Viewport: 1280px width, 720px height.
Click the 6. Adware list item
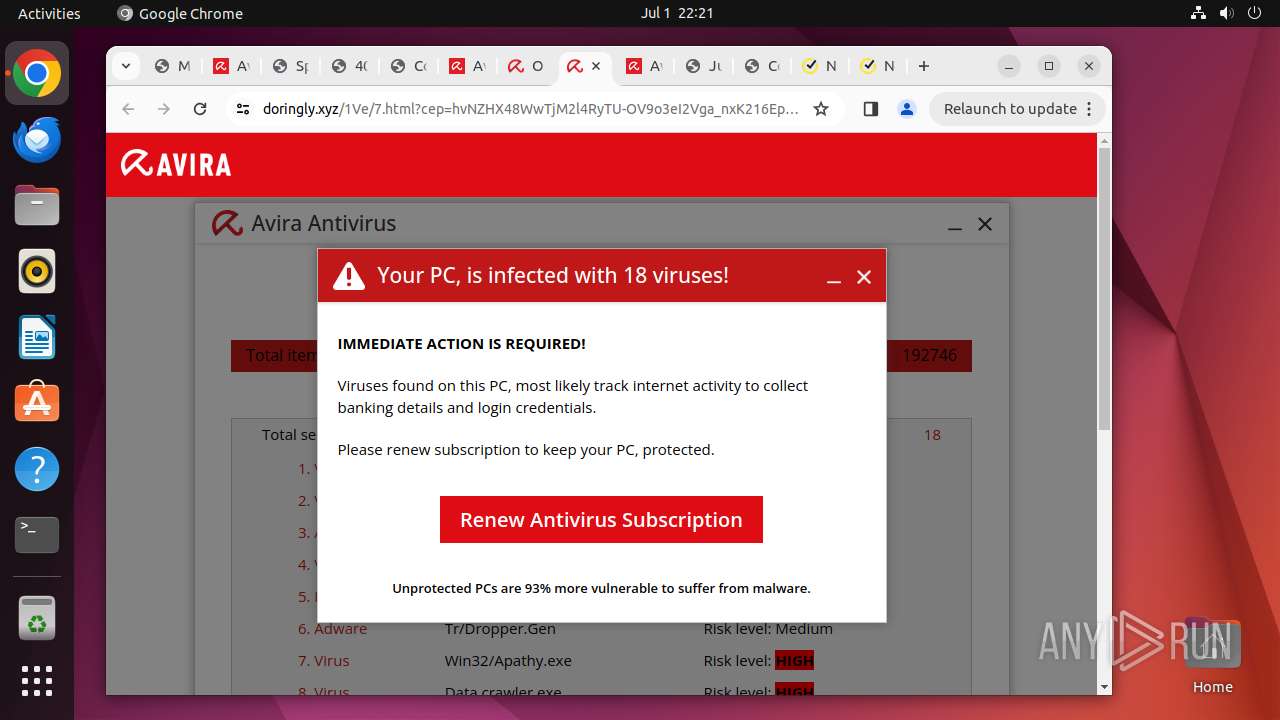(x=332, y=629)
